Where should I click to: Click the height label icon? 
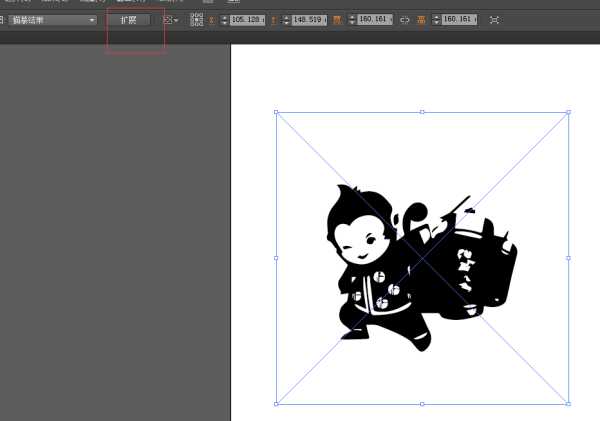click(421, 20)
